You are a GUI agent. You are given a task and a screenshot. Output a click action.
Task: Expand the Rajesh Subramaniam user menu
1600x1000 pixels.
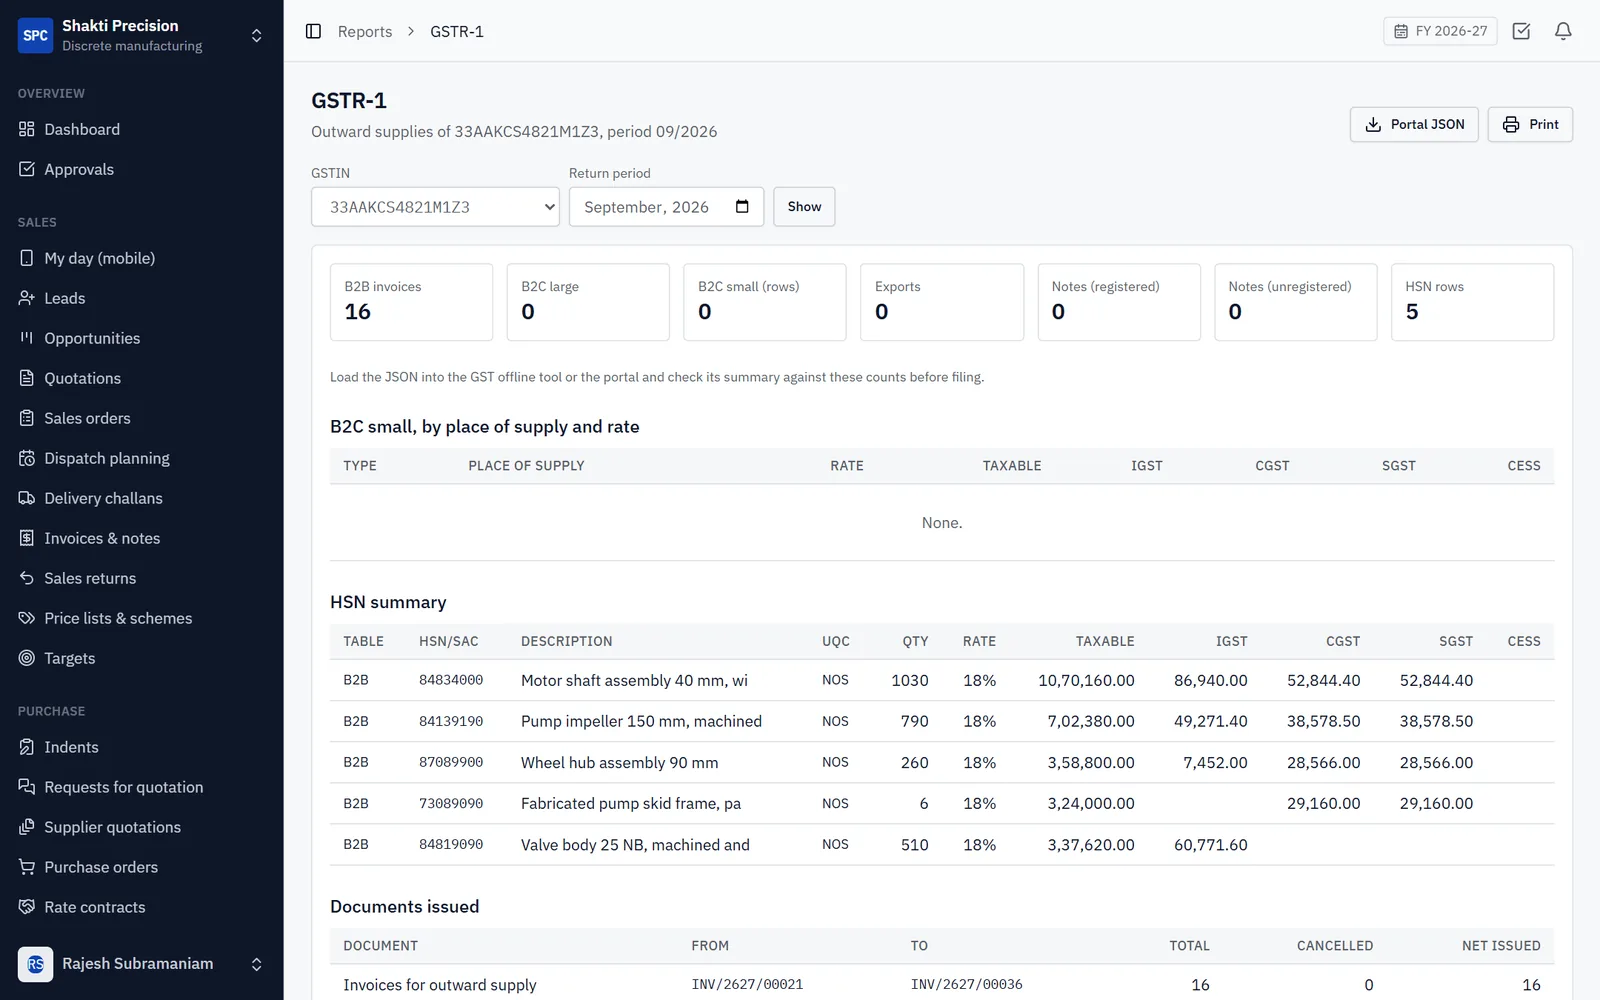tap(256, 964)
